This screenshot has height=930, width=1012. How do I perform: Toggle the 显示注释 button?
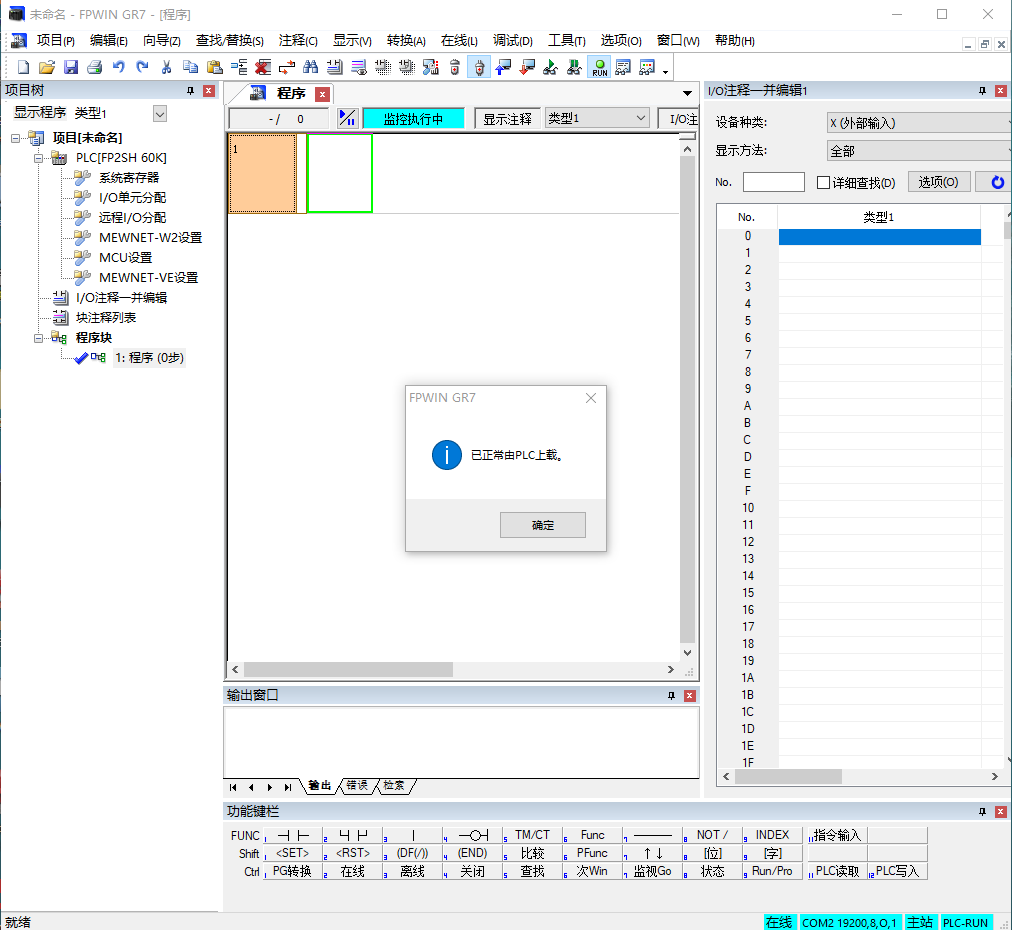click(507, 119)
